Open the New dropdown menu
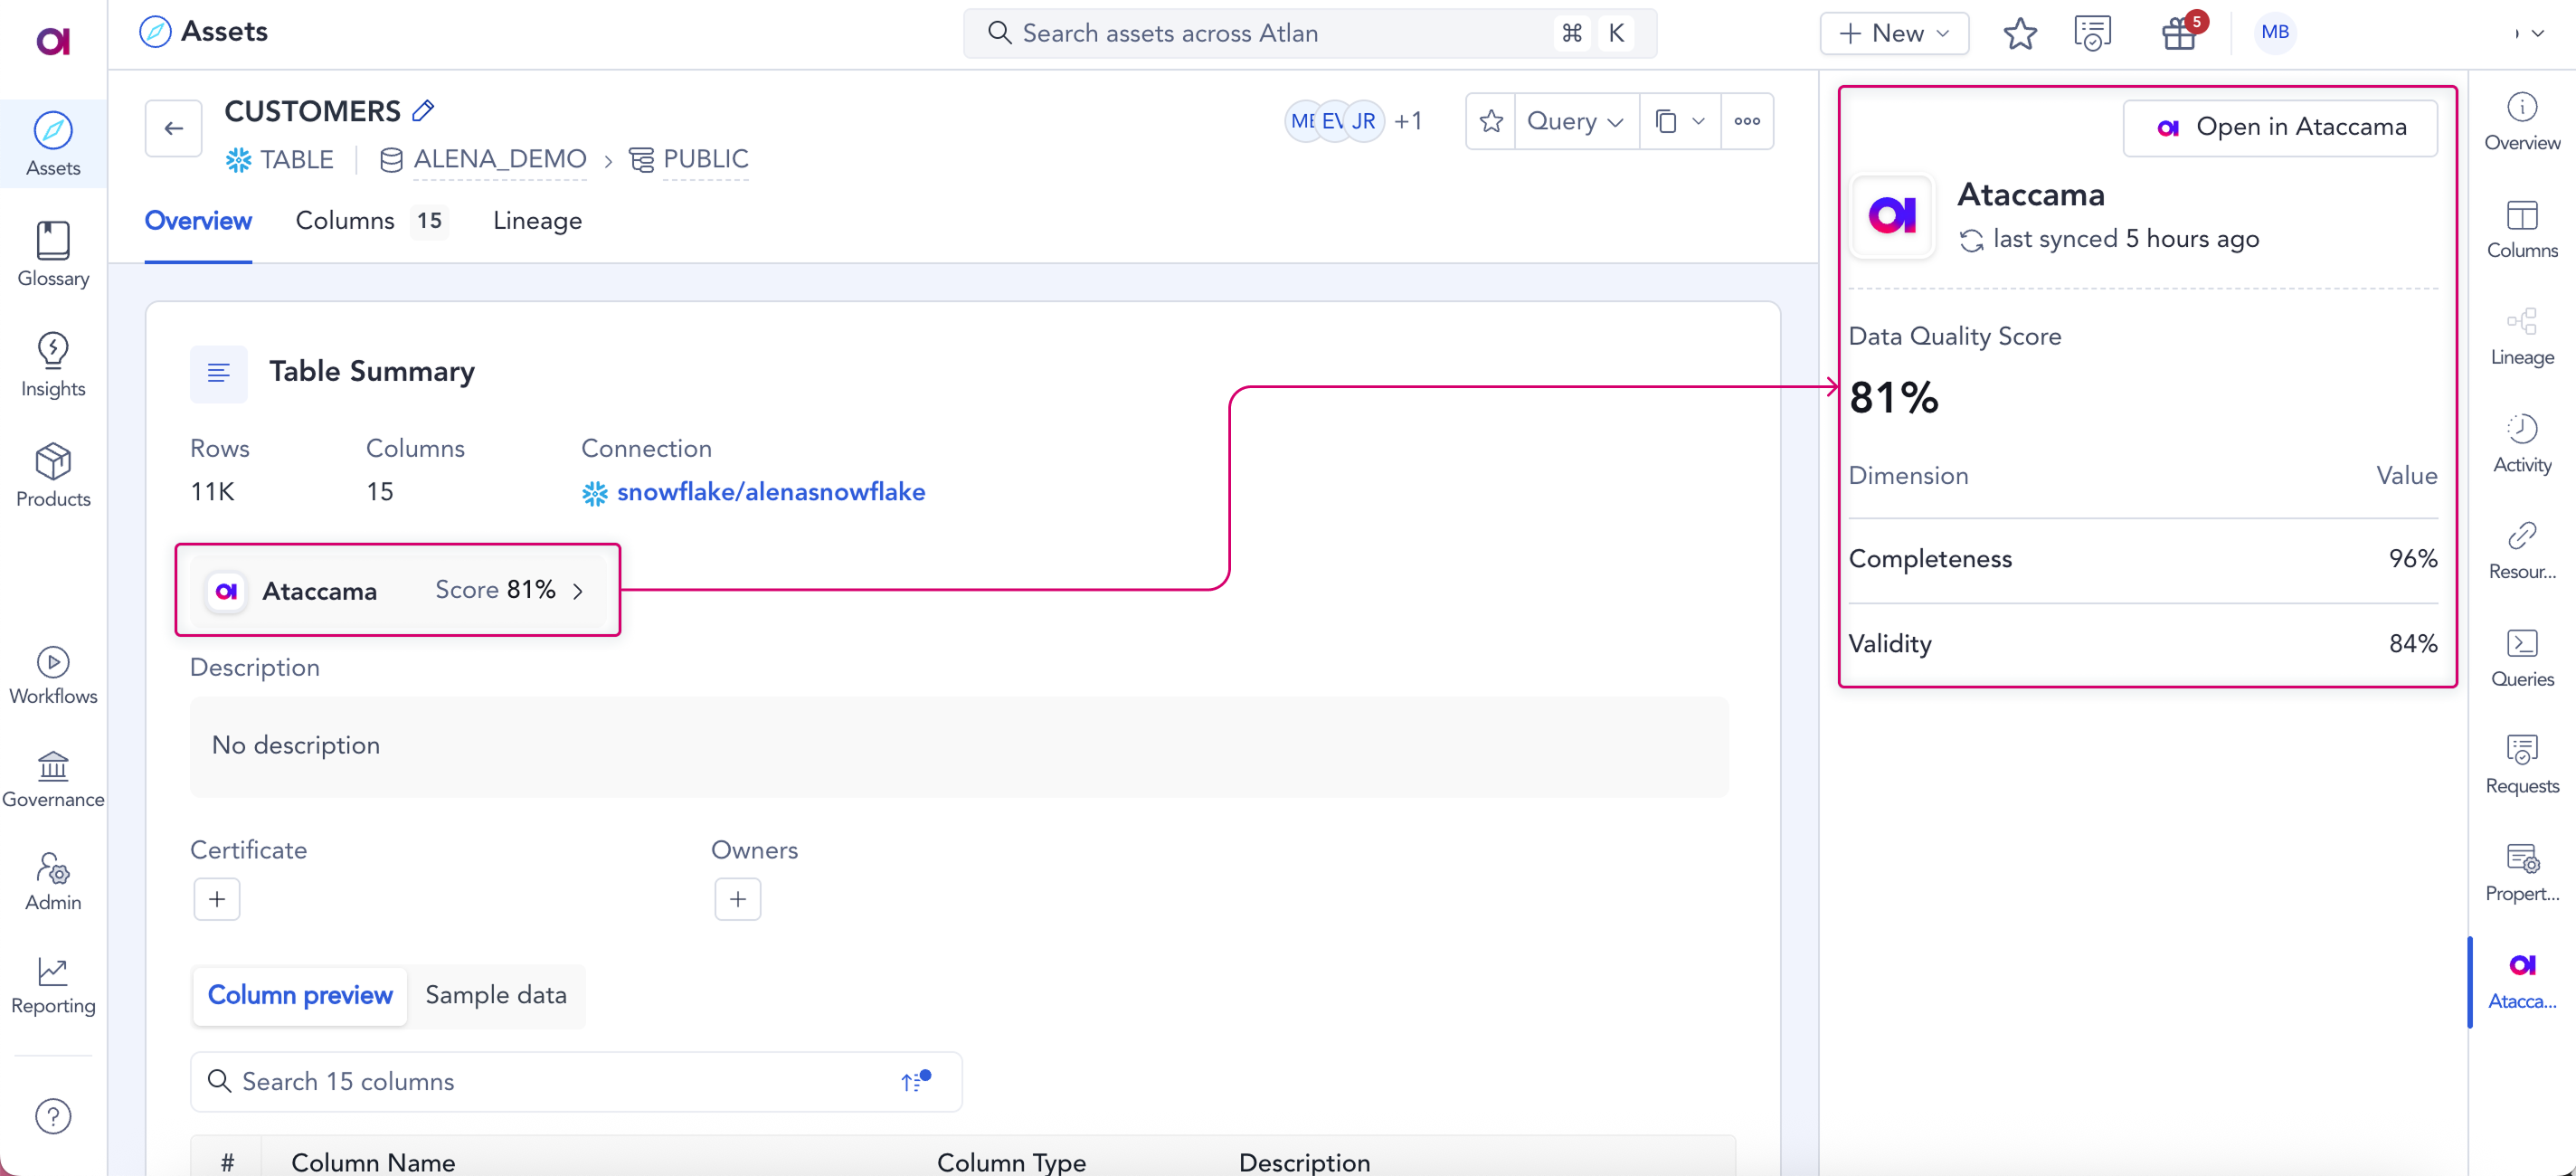This screenshot has height=1176, width=2576. coord(1894,33)
